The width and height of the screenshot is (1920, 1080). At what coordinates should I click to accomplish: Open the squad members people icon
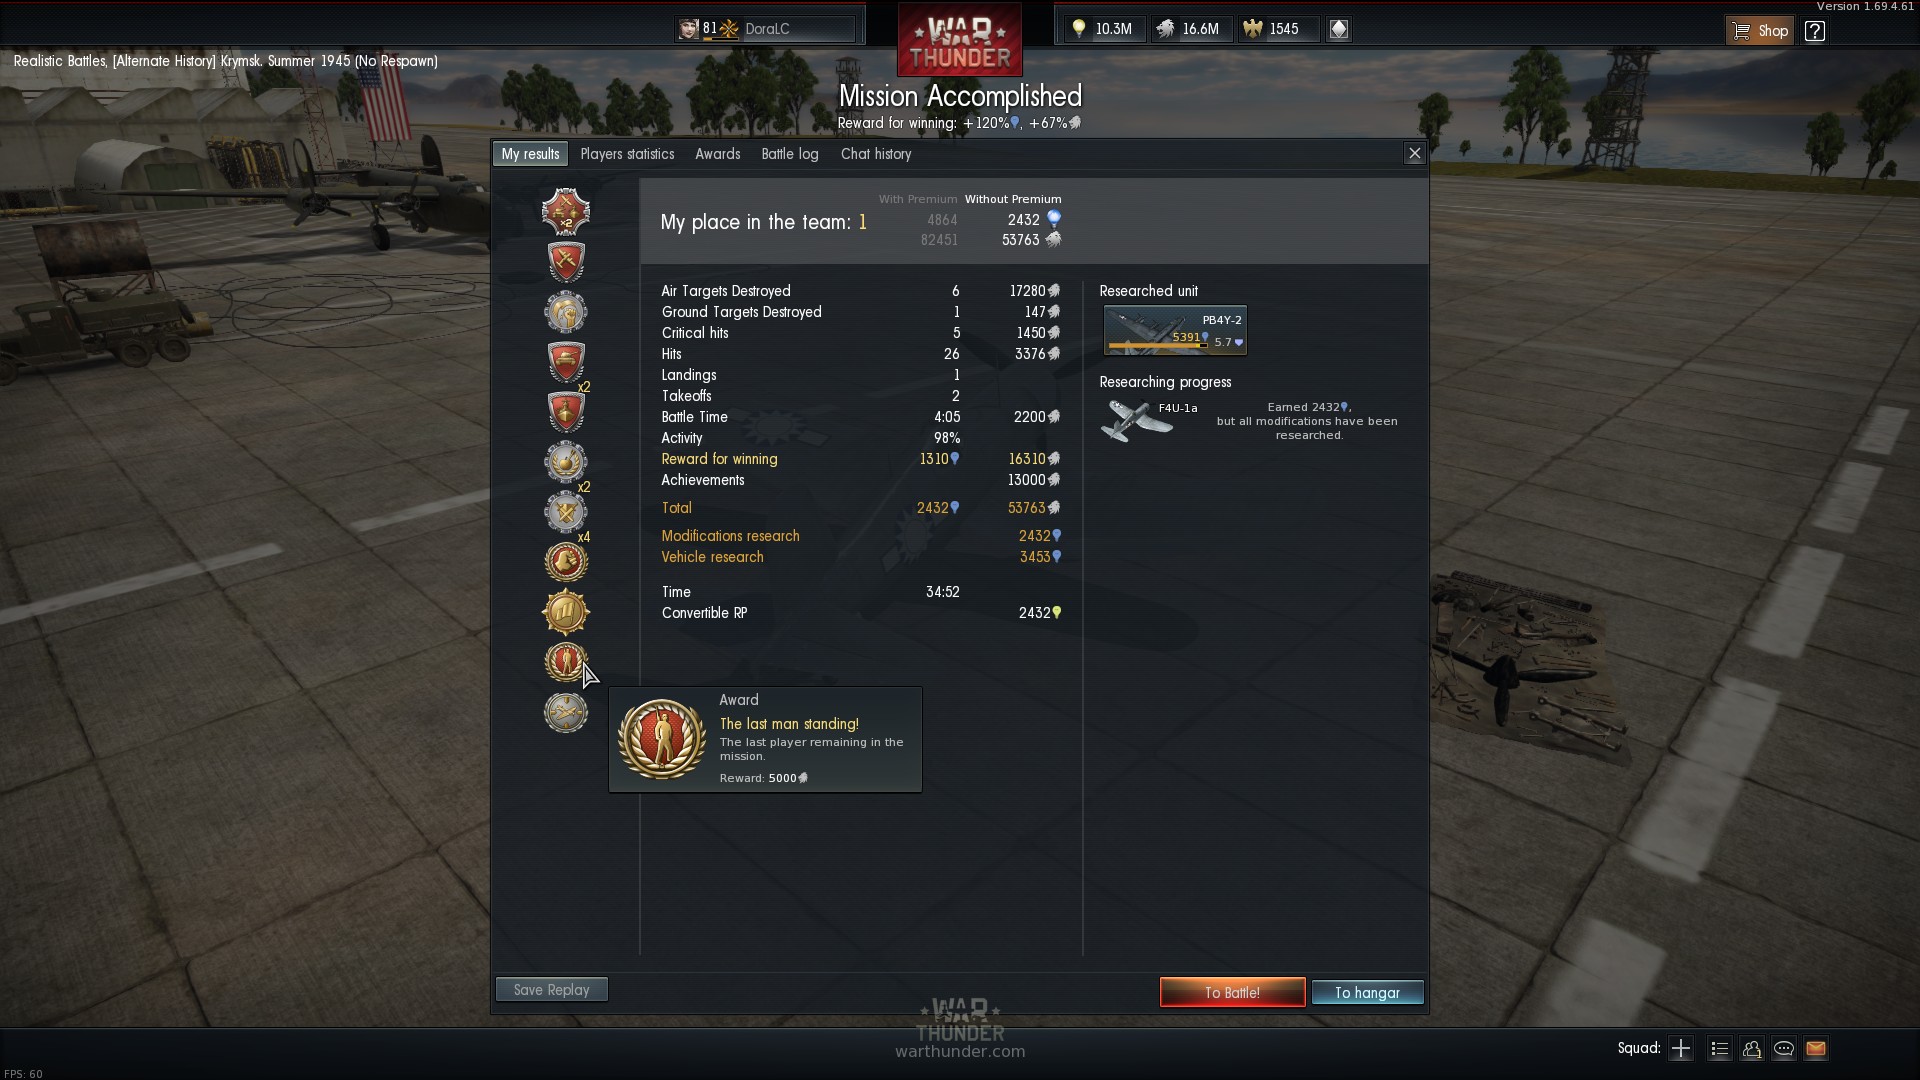point(1752,1049)
